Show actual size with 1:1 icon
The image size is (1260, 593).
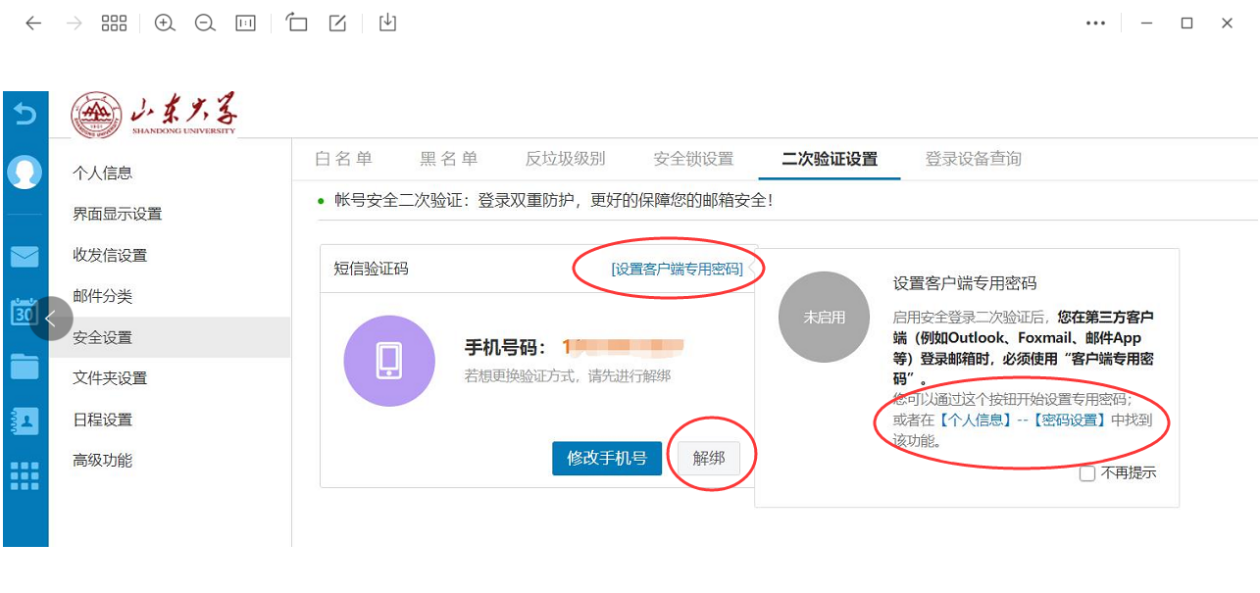[x=246, y=23]
